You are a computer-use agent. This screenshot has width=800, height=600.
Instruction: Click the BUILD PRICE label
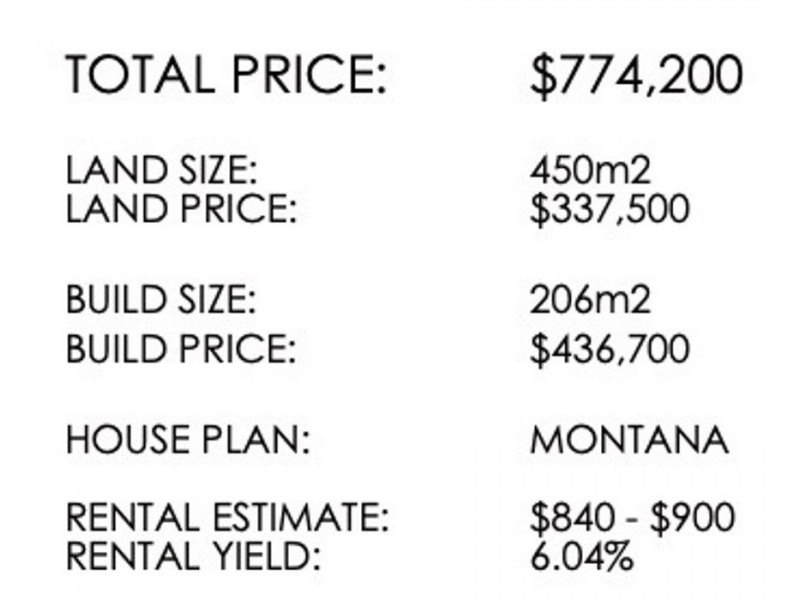tap(181, 348)
